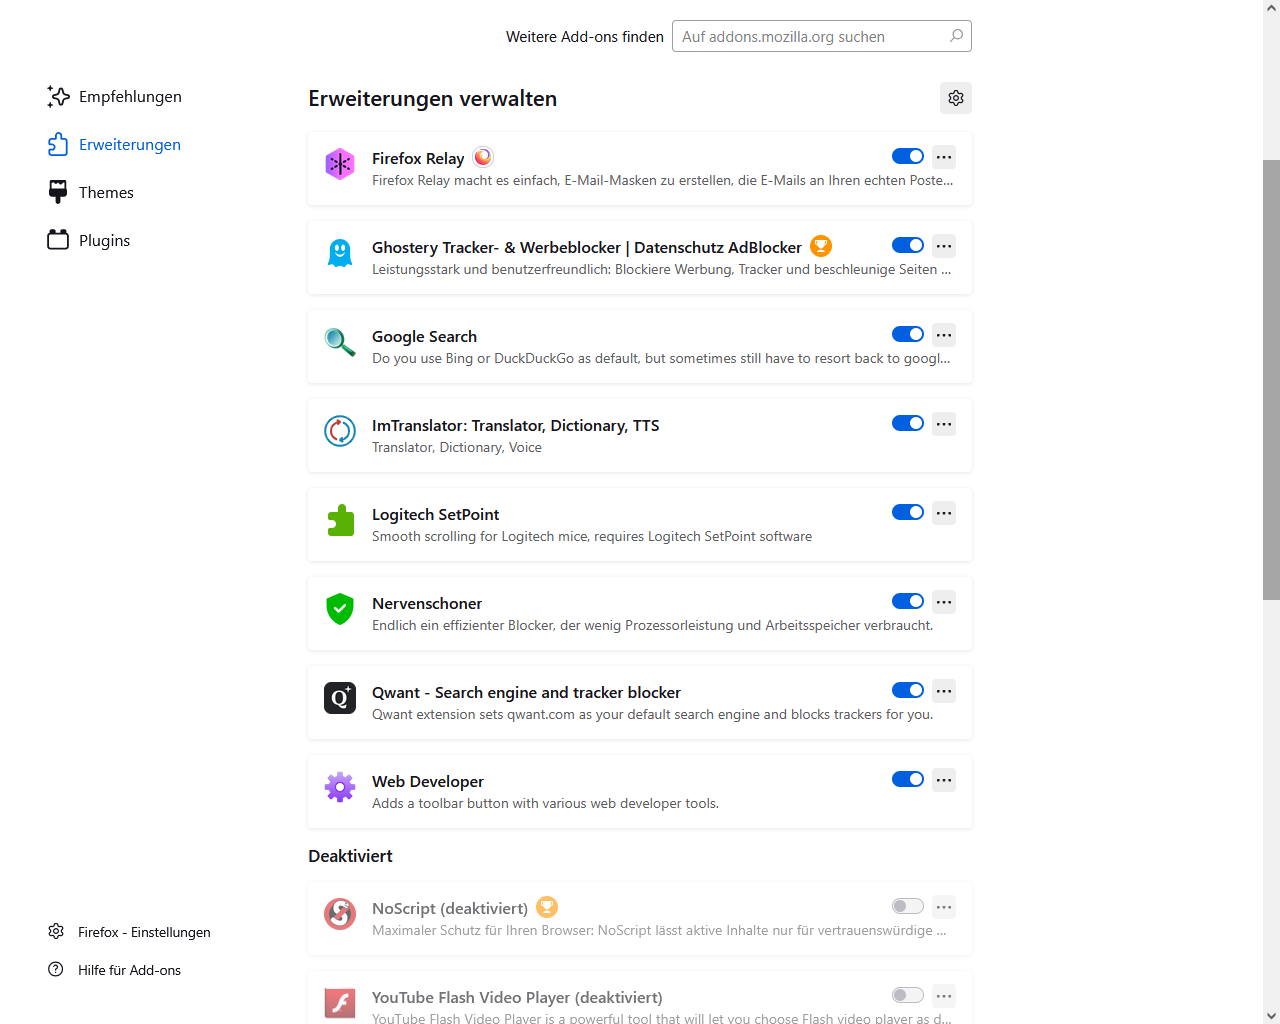
Task: Click the Firefox Relay extension icon
Action: pos(340,164)
